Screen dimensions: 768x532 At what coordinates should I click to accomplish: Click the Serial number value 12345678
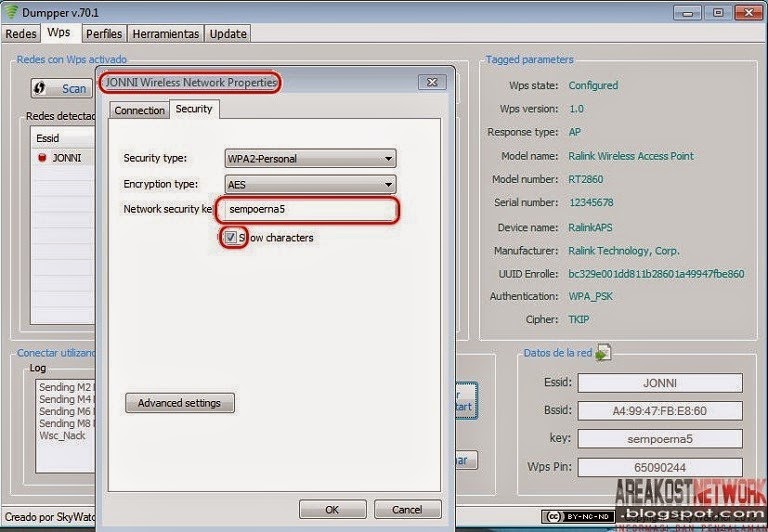click(591, 202)
